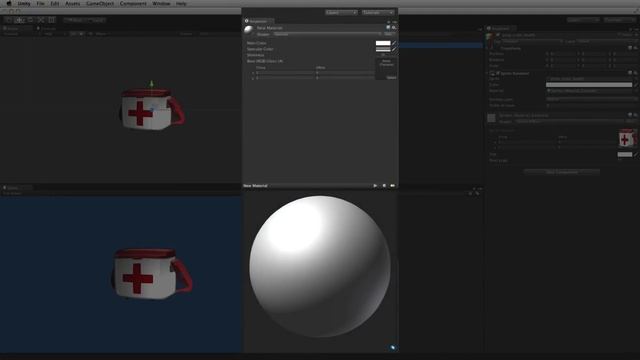Click the Offset X field of New Material
Image resolution: width=640 pixels, height=360 pixels.
tap(345, 73)
